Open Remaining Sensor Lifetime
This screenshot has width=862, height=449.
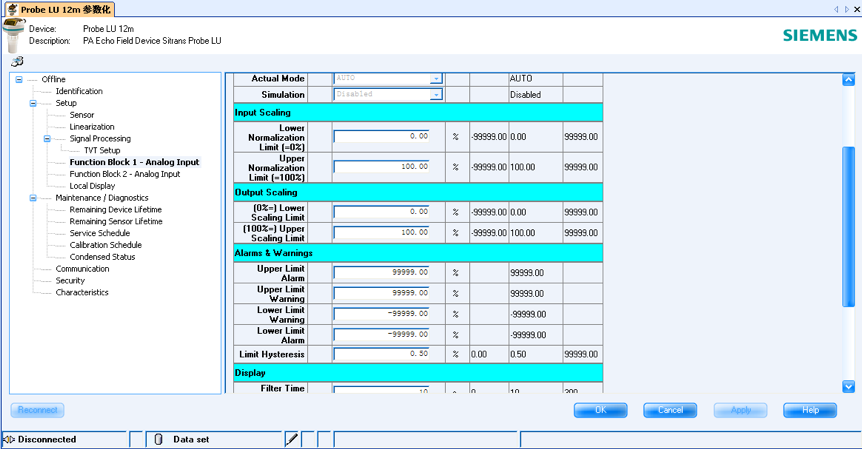(x=116, y=221)
